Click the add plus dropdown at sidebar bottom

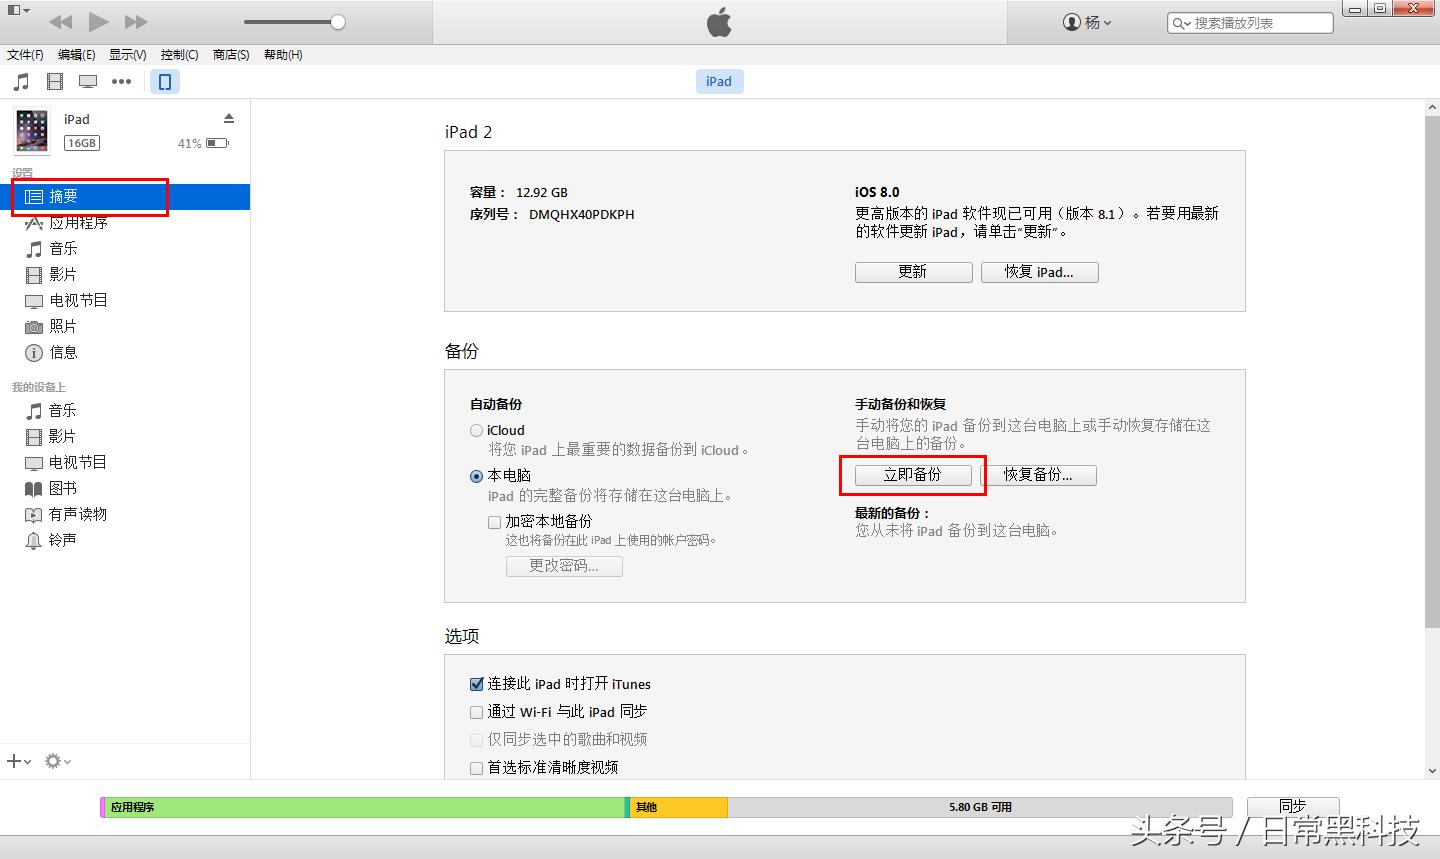(x=19, y=761)
